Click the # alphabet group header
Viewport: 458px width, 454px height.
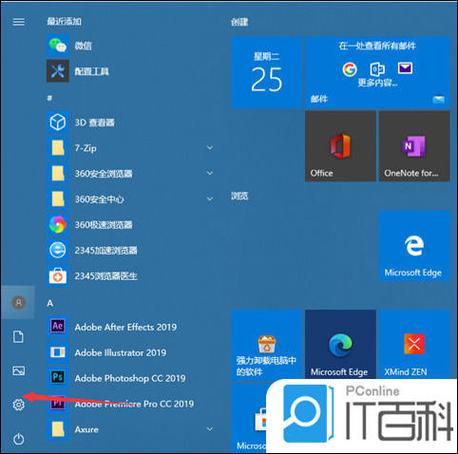pos(50,98)
